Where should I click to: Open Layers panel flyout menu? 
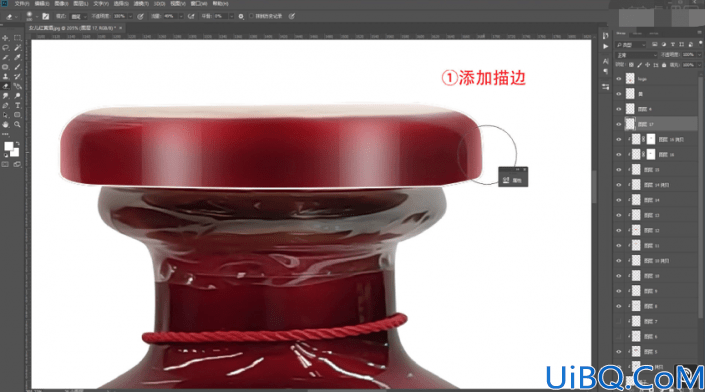[701, 33]
